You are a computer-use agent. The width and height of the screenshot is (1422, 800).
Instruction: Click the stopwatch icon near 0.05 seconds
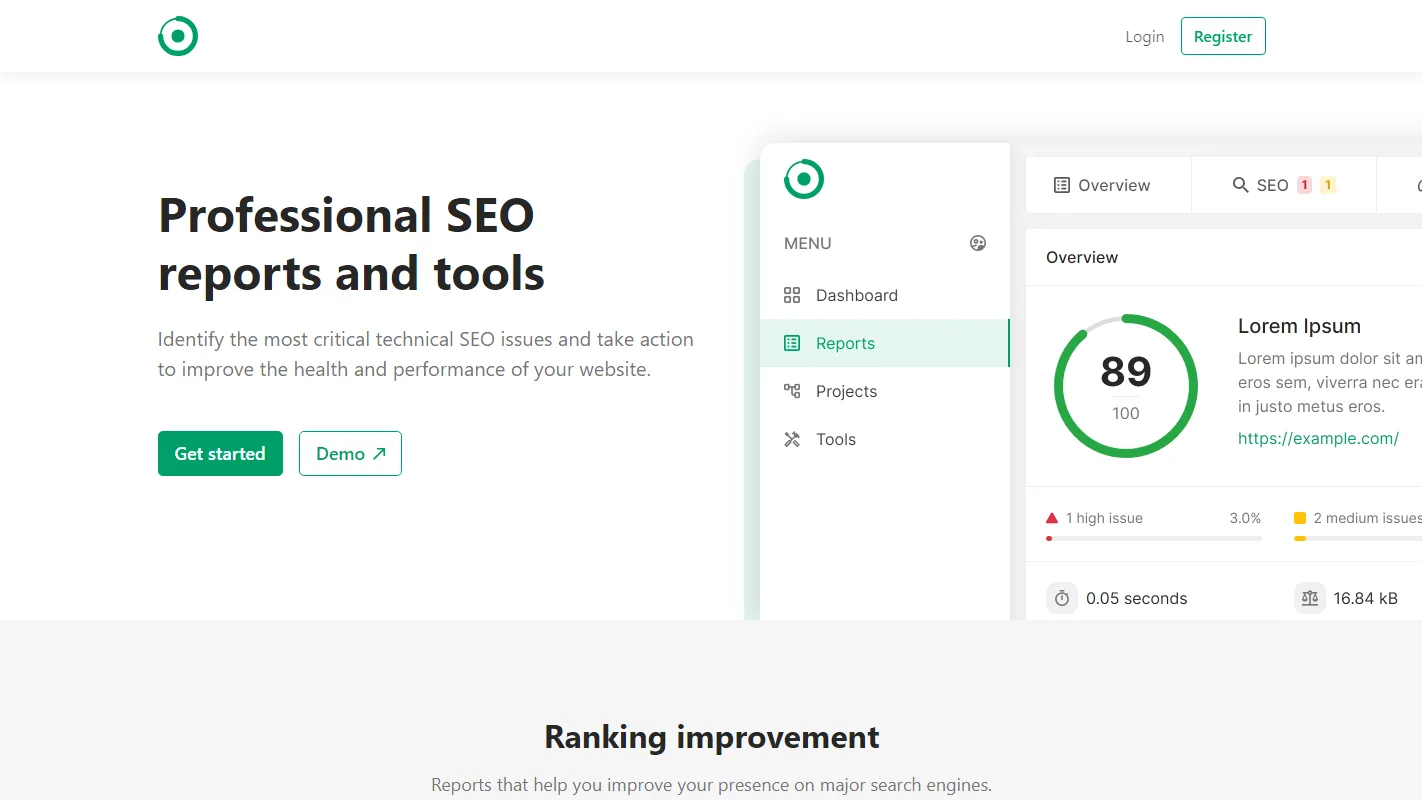[1062, 598]
